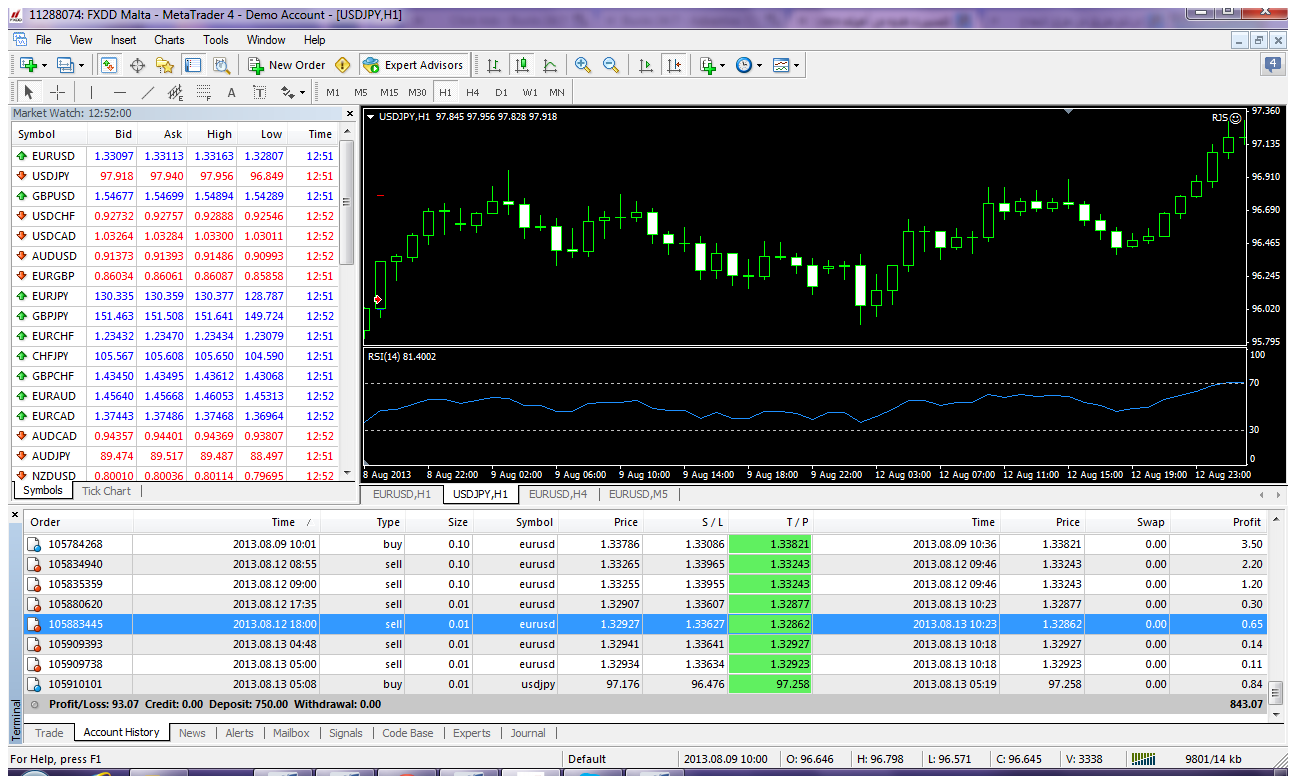This screenshot has width=1296, height=776.
Task: Select the Crosshair tool
Action: [57, 92]
